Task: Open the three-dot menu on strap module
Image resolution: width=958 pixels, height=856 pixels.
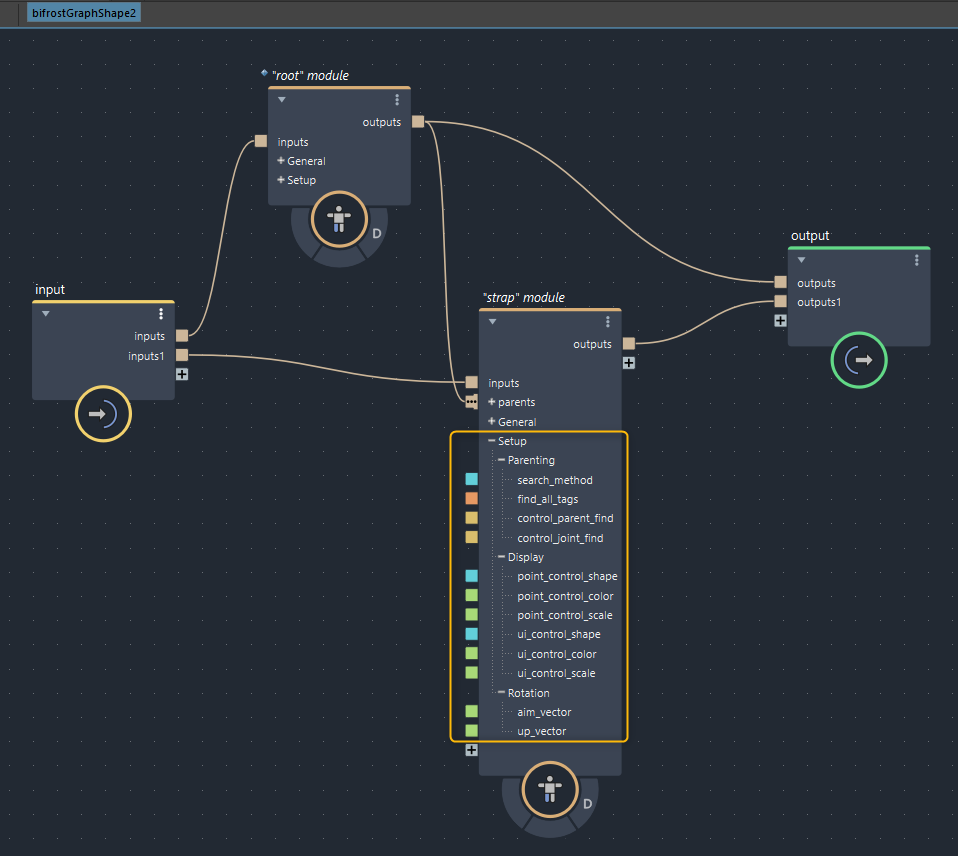Action: tap(608, 322)
